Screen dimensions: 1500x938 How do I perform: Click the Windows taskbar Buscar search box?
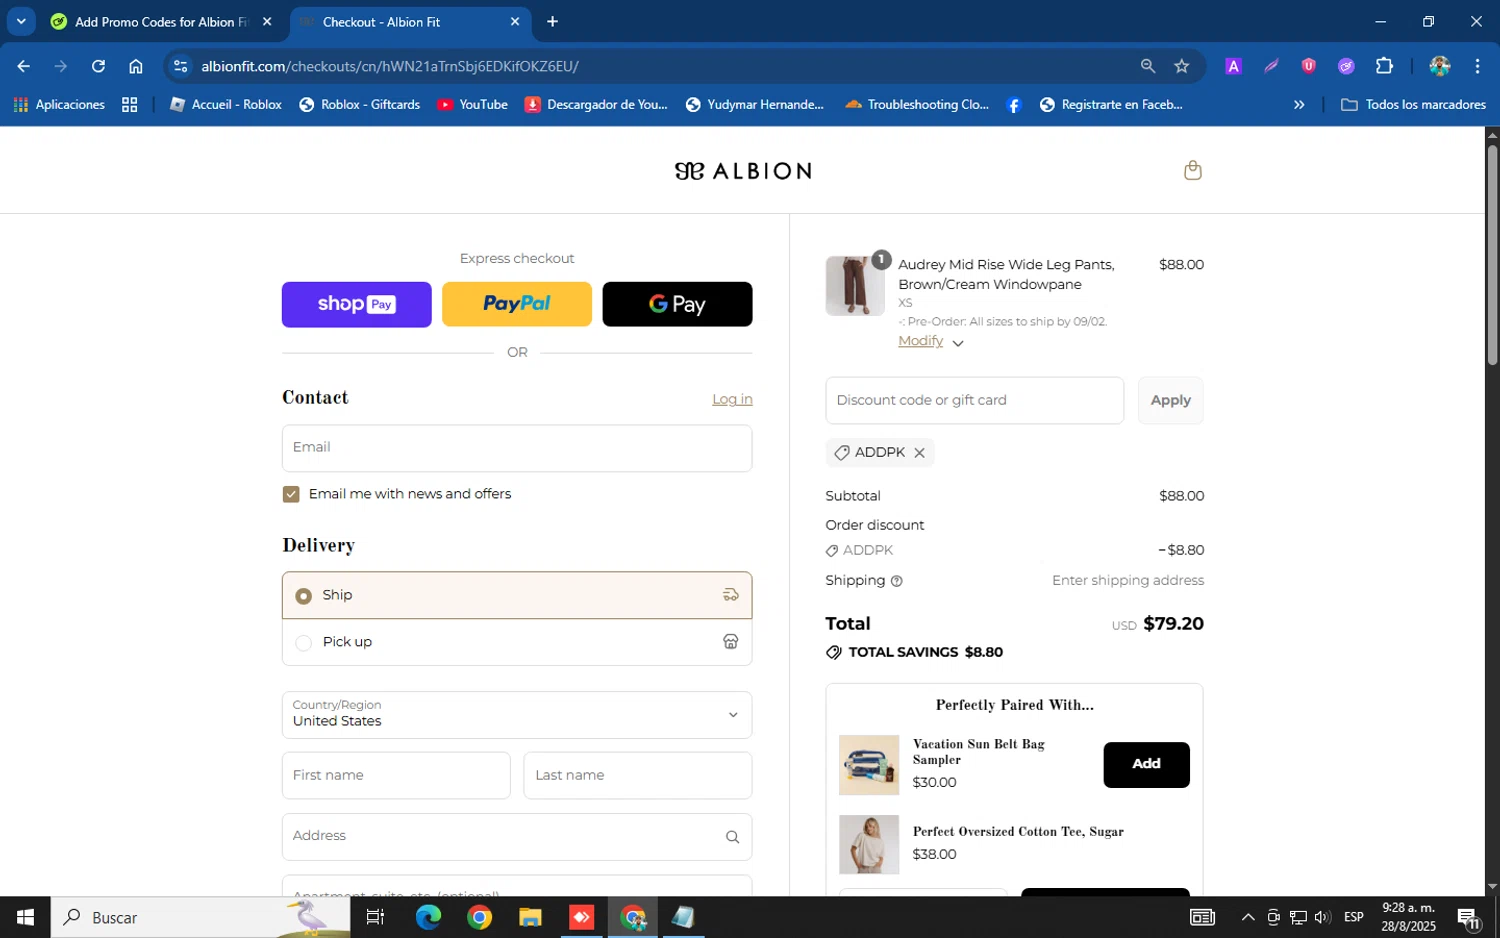tap(200, 917)
